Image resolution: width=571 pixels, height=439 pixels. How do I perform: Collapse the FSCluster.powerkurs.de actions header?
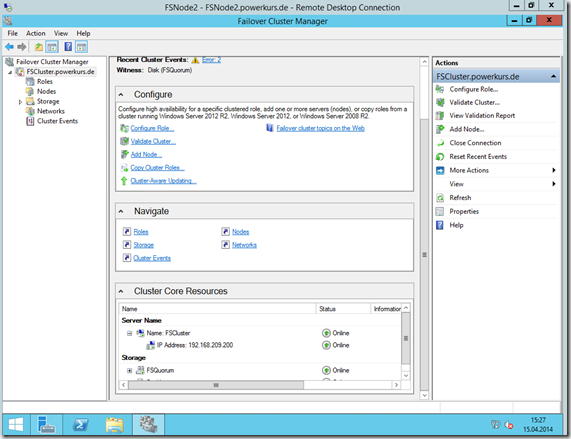(554, 76)
